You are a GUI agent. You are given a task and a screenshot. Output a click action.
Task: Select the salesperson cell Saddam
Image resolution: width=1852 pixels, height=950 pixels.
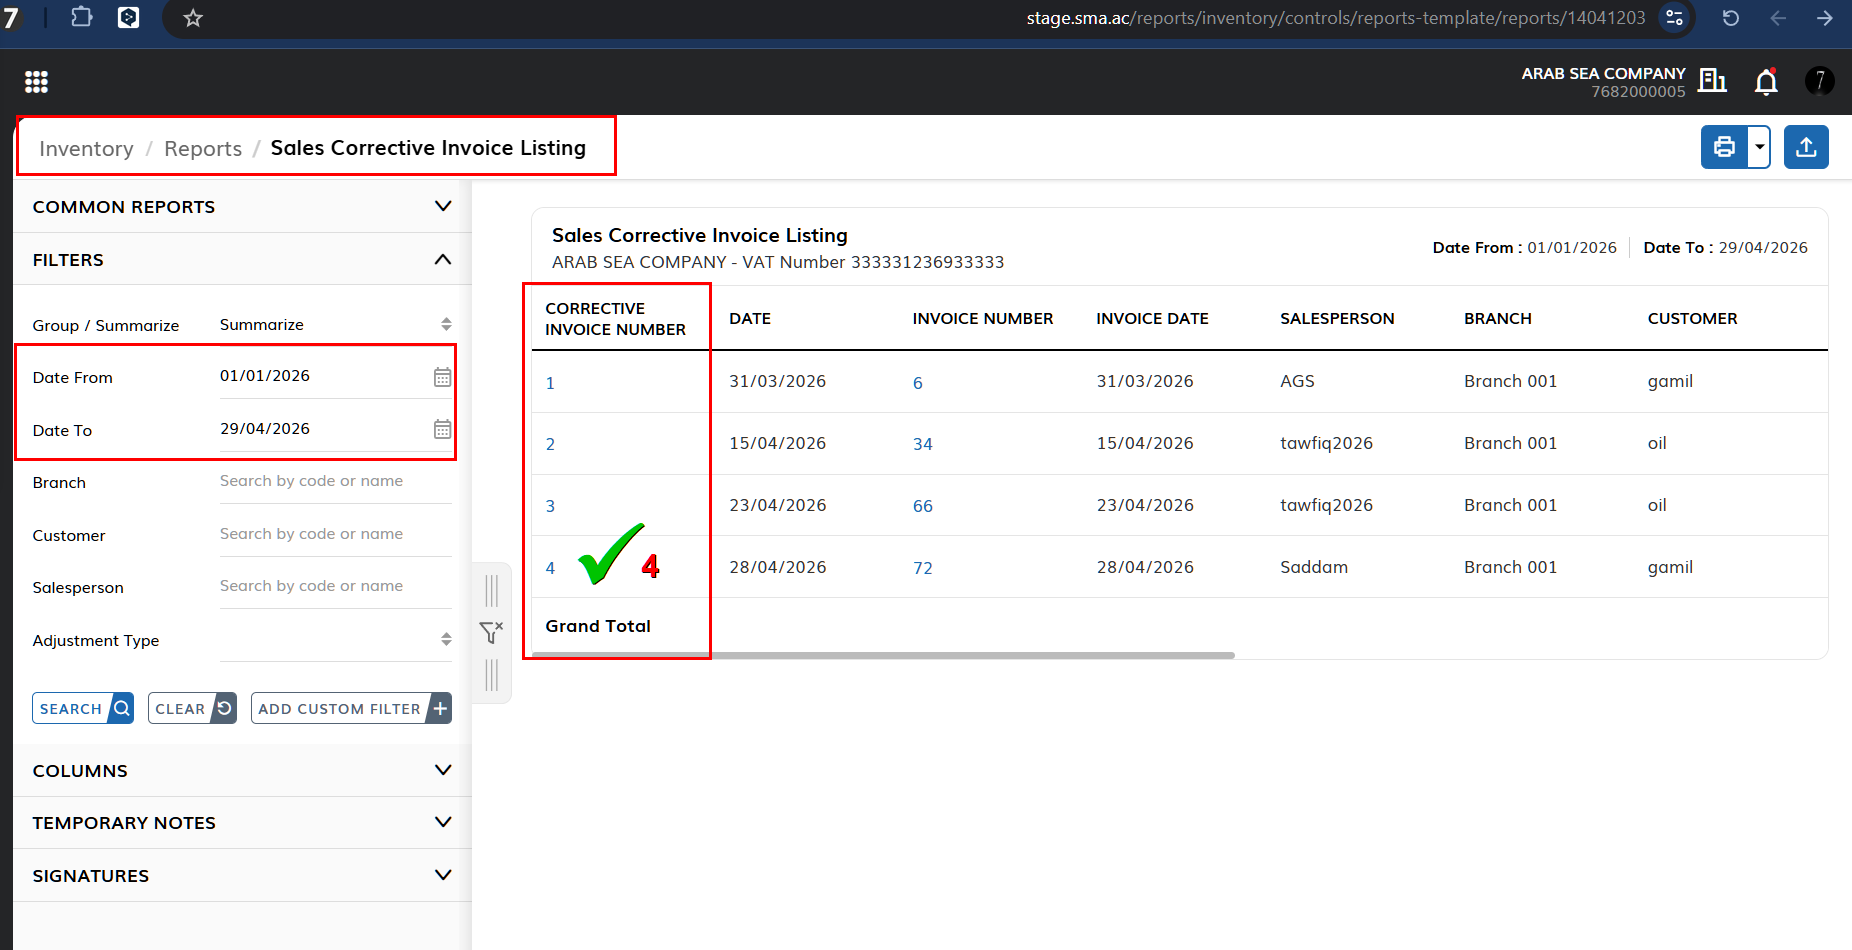1314,567
